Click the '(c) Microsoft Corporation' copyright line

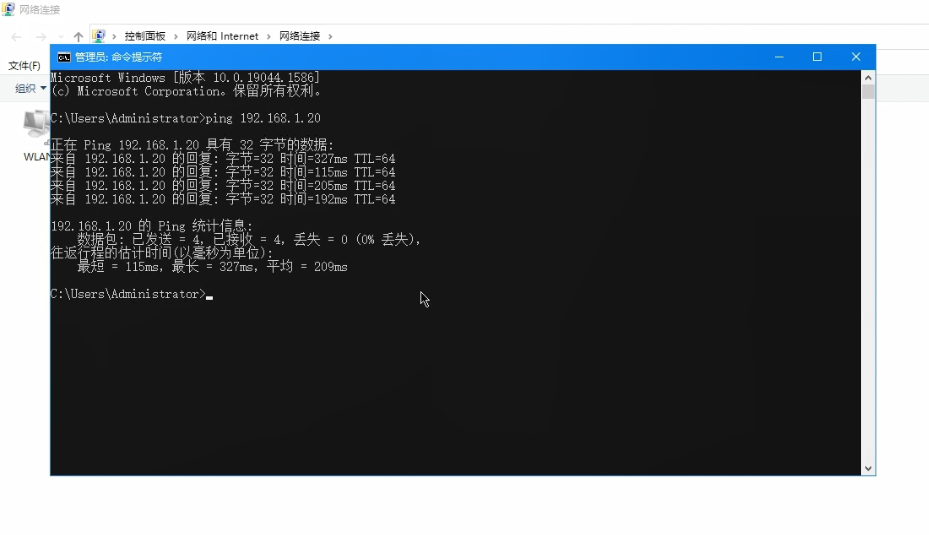click(187, 91)
